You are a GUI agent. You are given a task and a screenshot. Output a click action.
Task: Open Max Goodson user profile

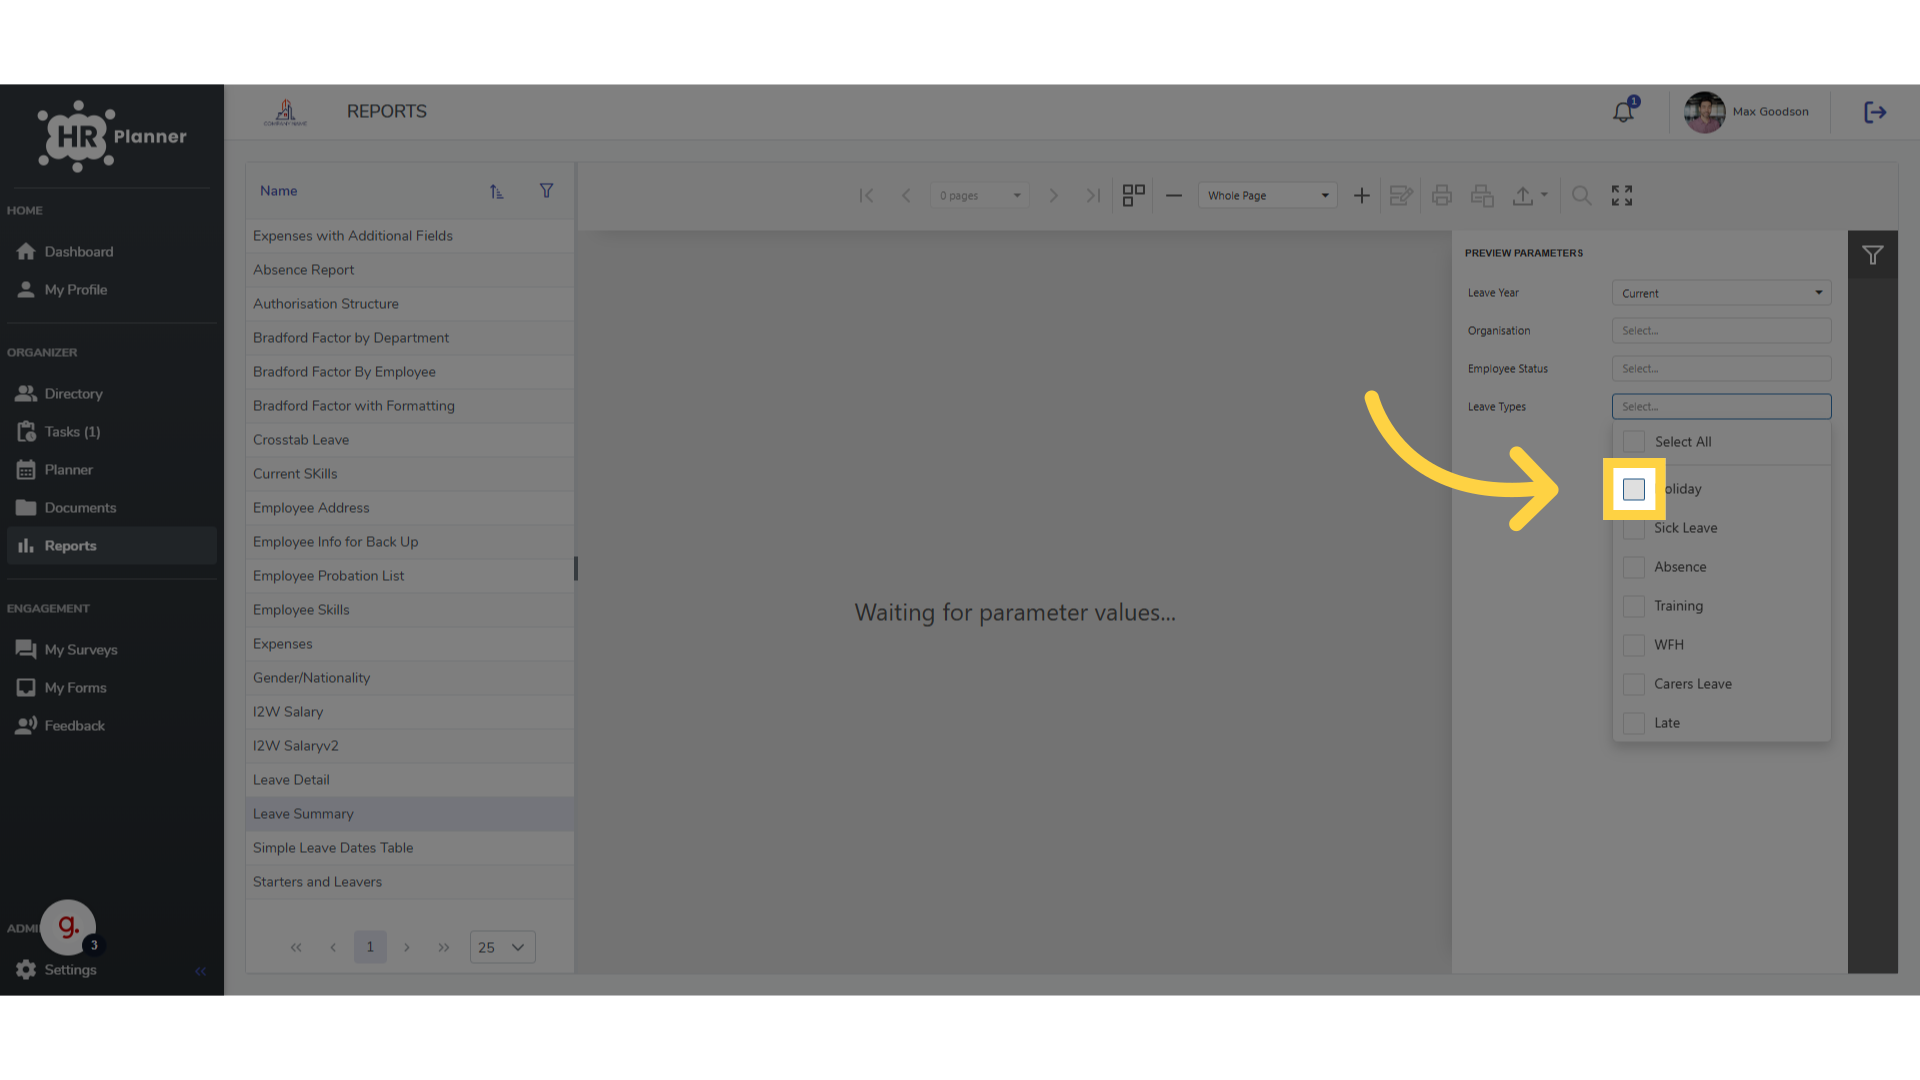tap(1746, 112)
